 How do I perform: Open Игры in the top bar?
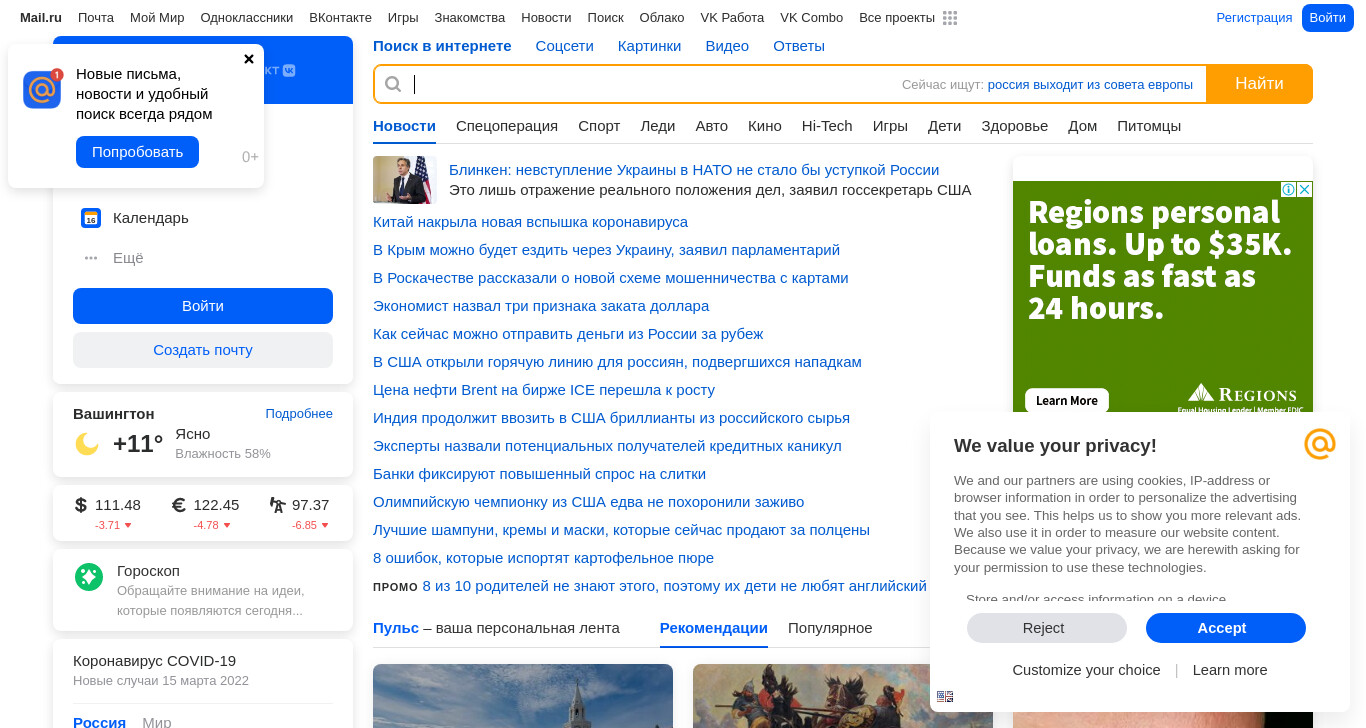(x=403, y=18)
